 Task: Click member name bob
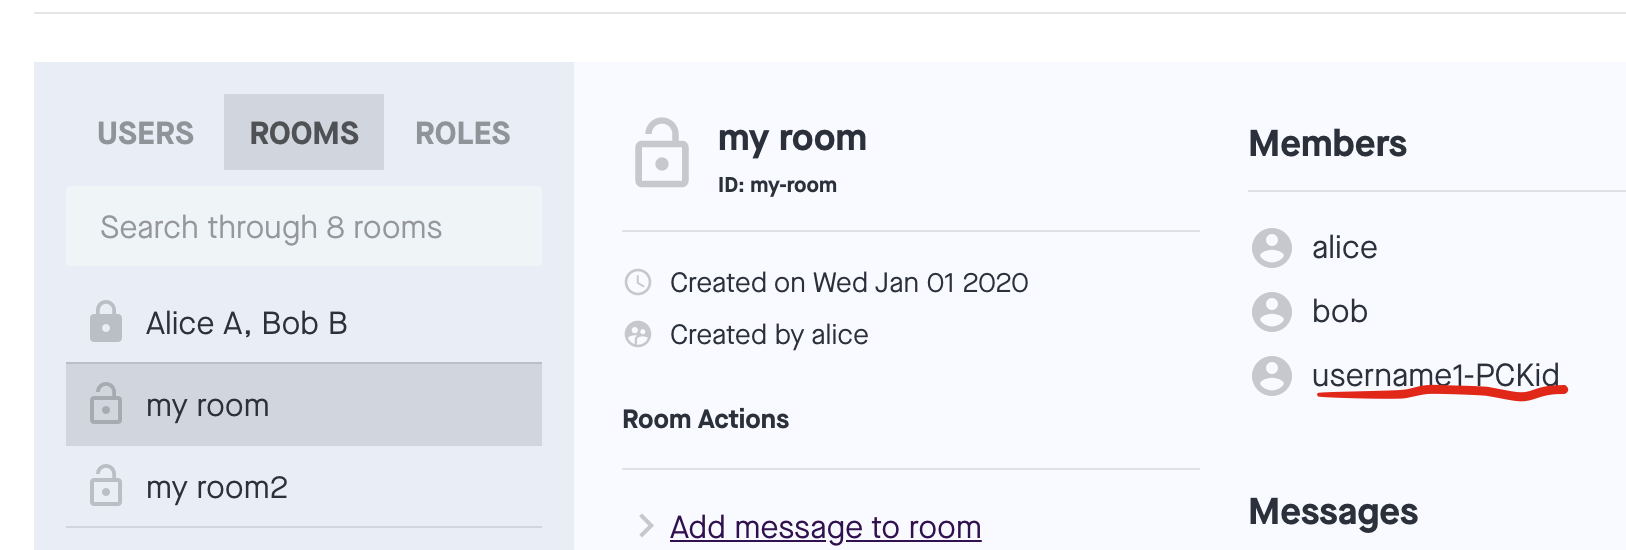pos(1339,311)
